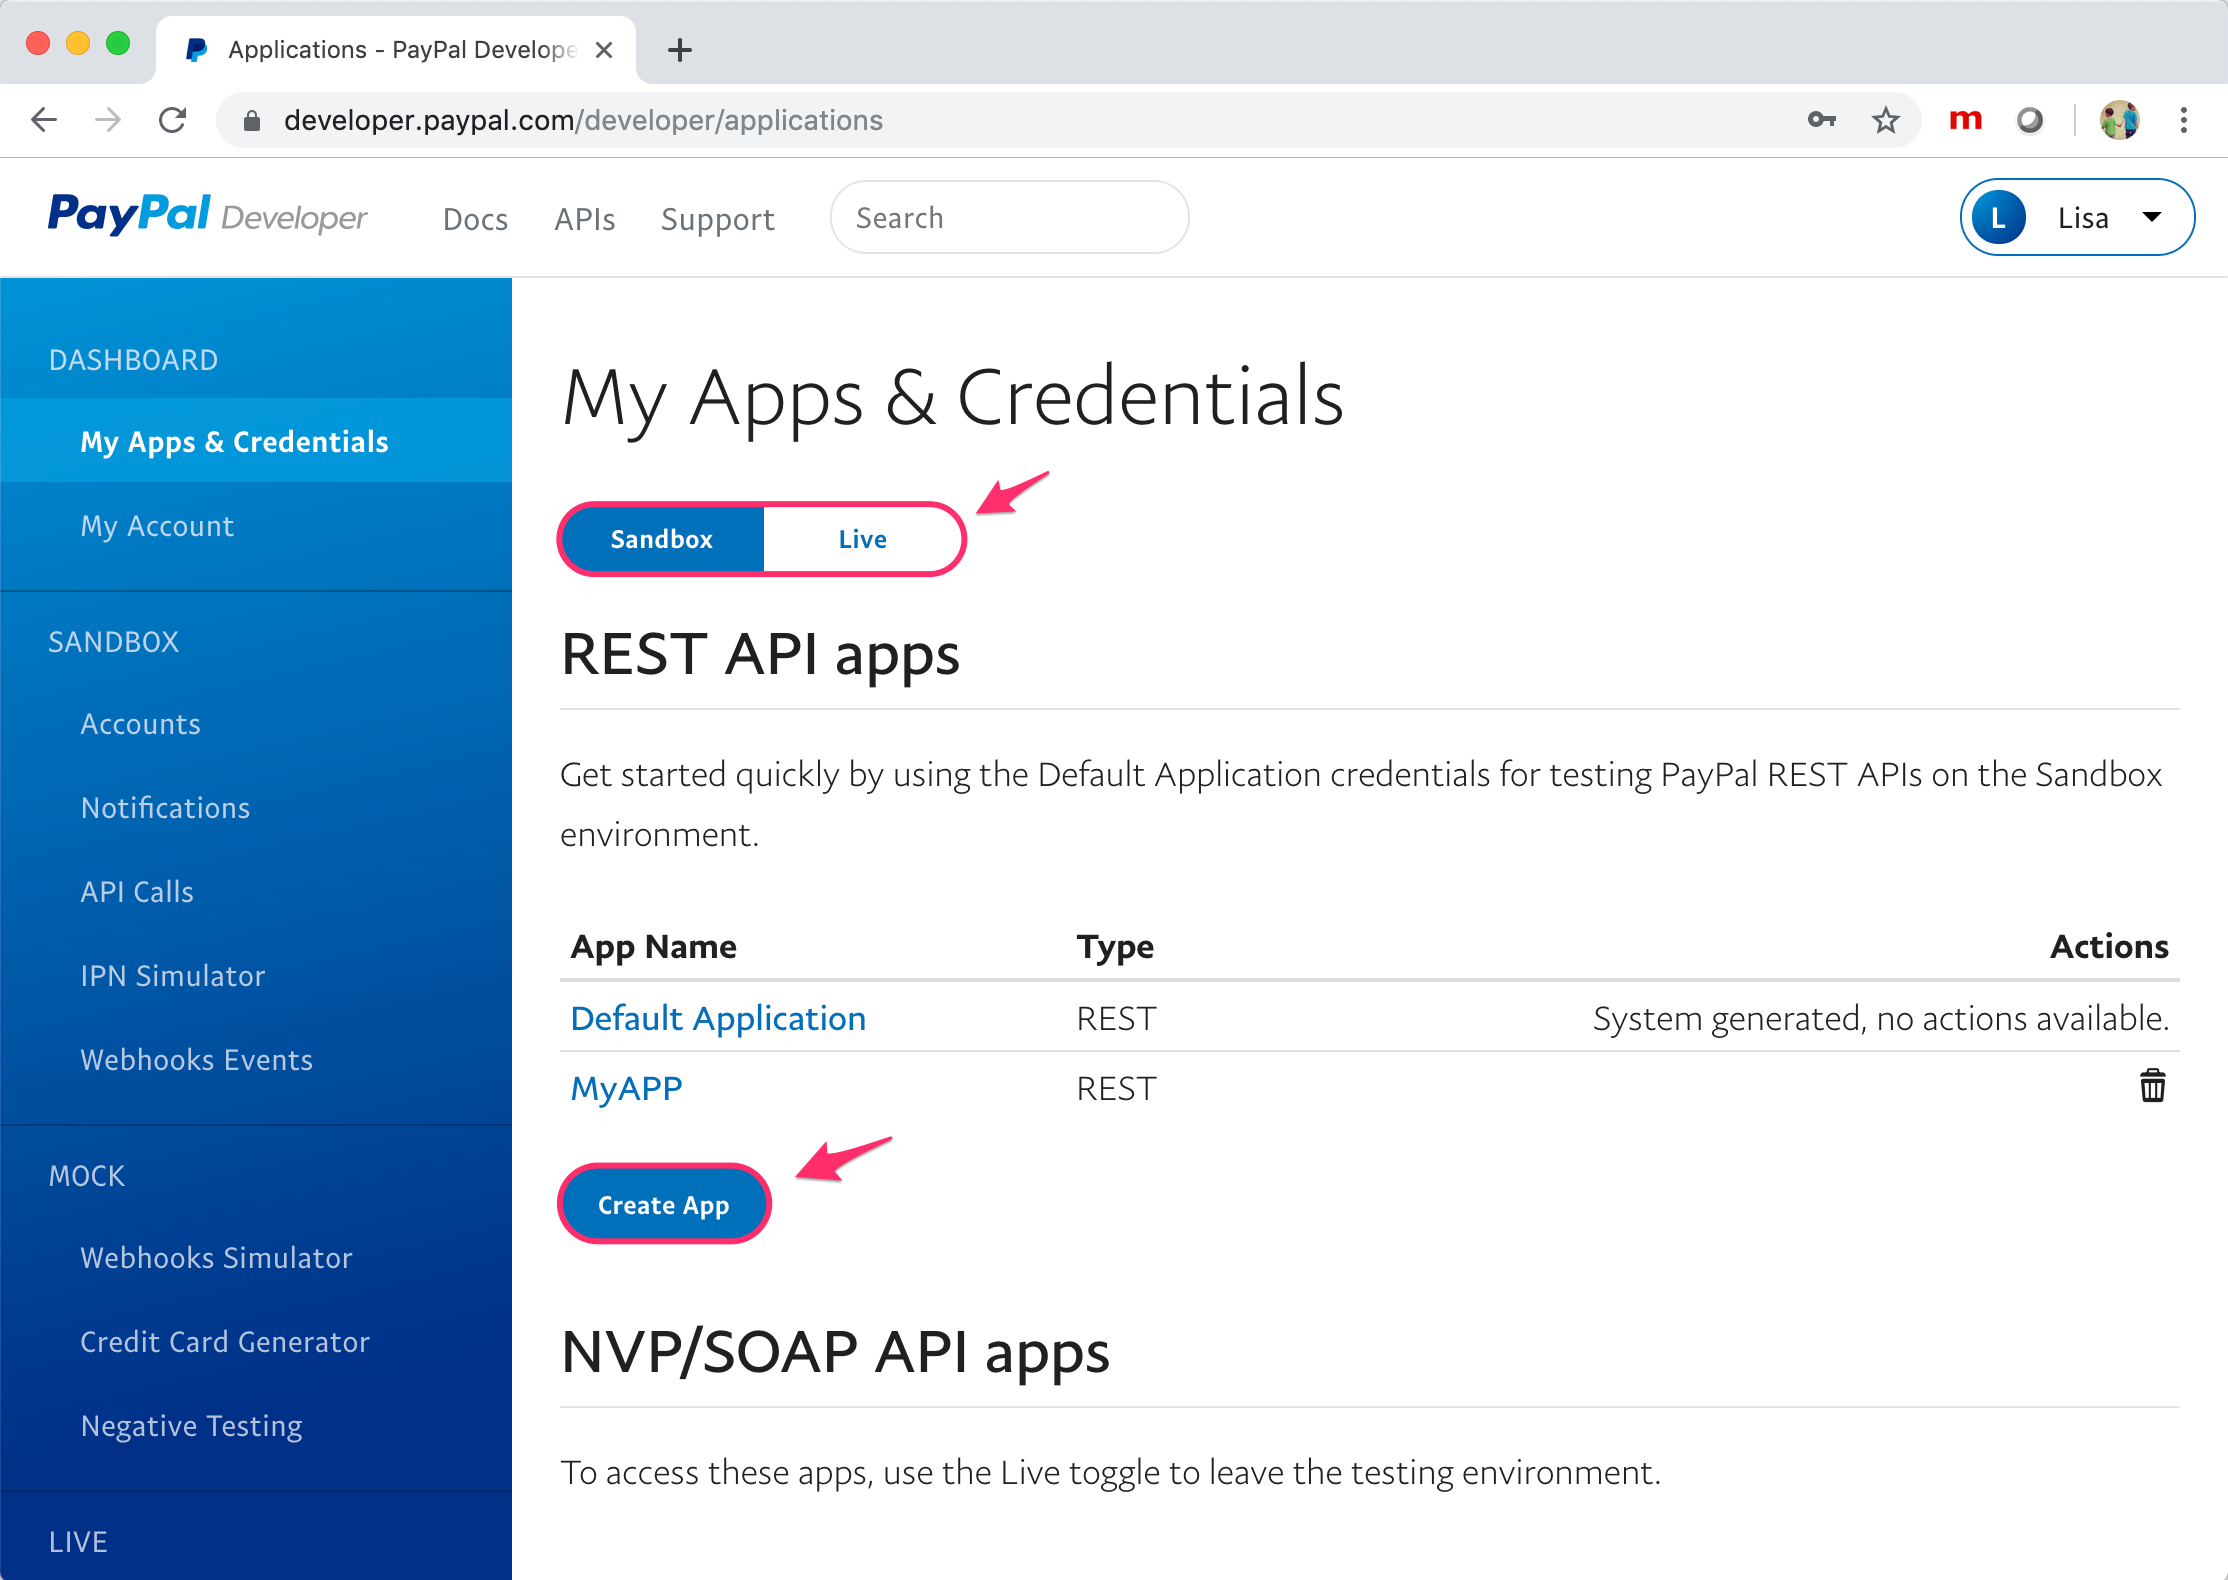Image resolution: width=2228 pixels, height=1580 pixels.
Task: Click the Create App button
Action: click(664, 1204)
